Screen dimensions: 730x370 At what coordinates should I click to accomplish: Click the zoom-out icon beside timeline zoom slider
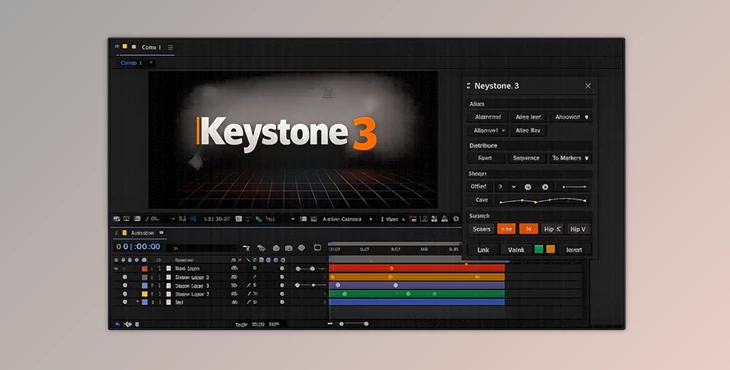(x=330, y=324)
